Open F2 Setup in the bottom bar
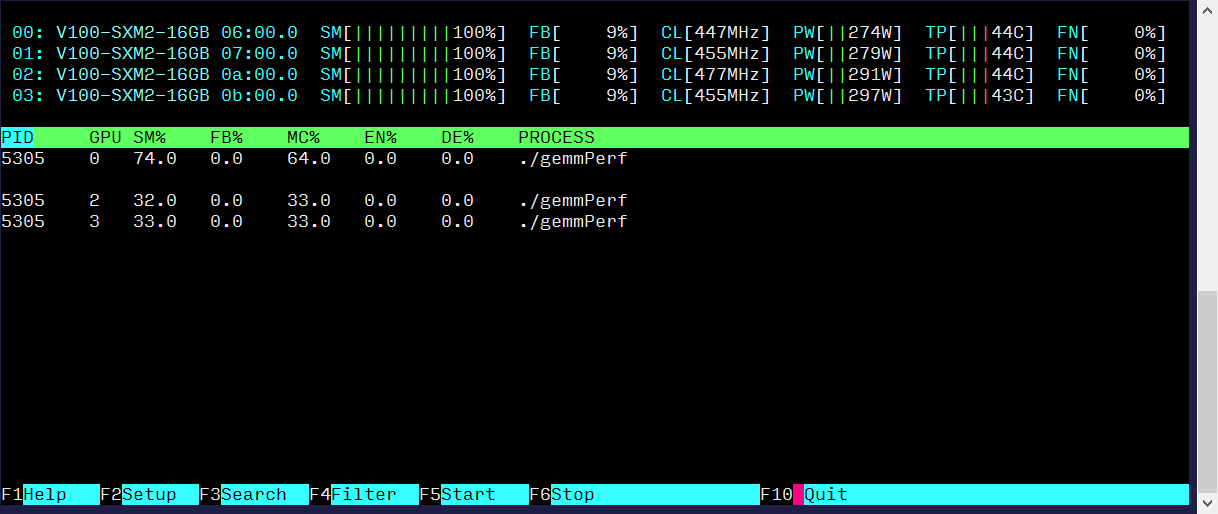The image size is (1218, 514). 149,494
